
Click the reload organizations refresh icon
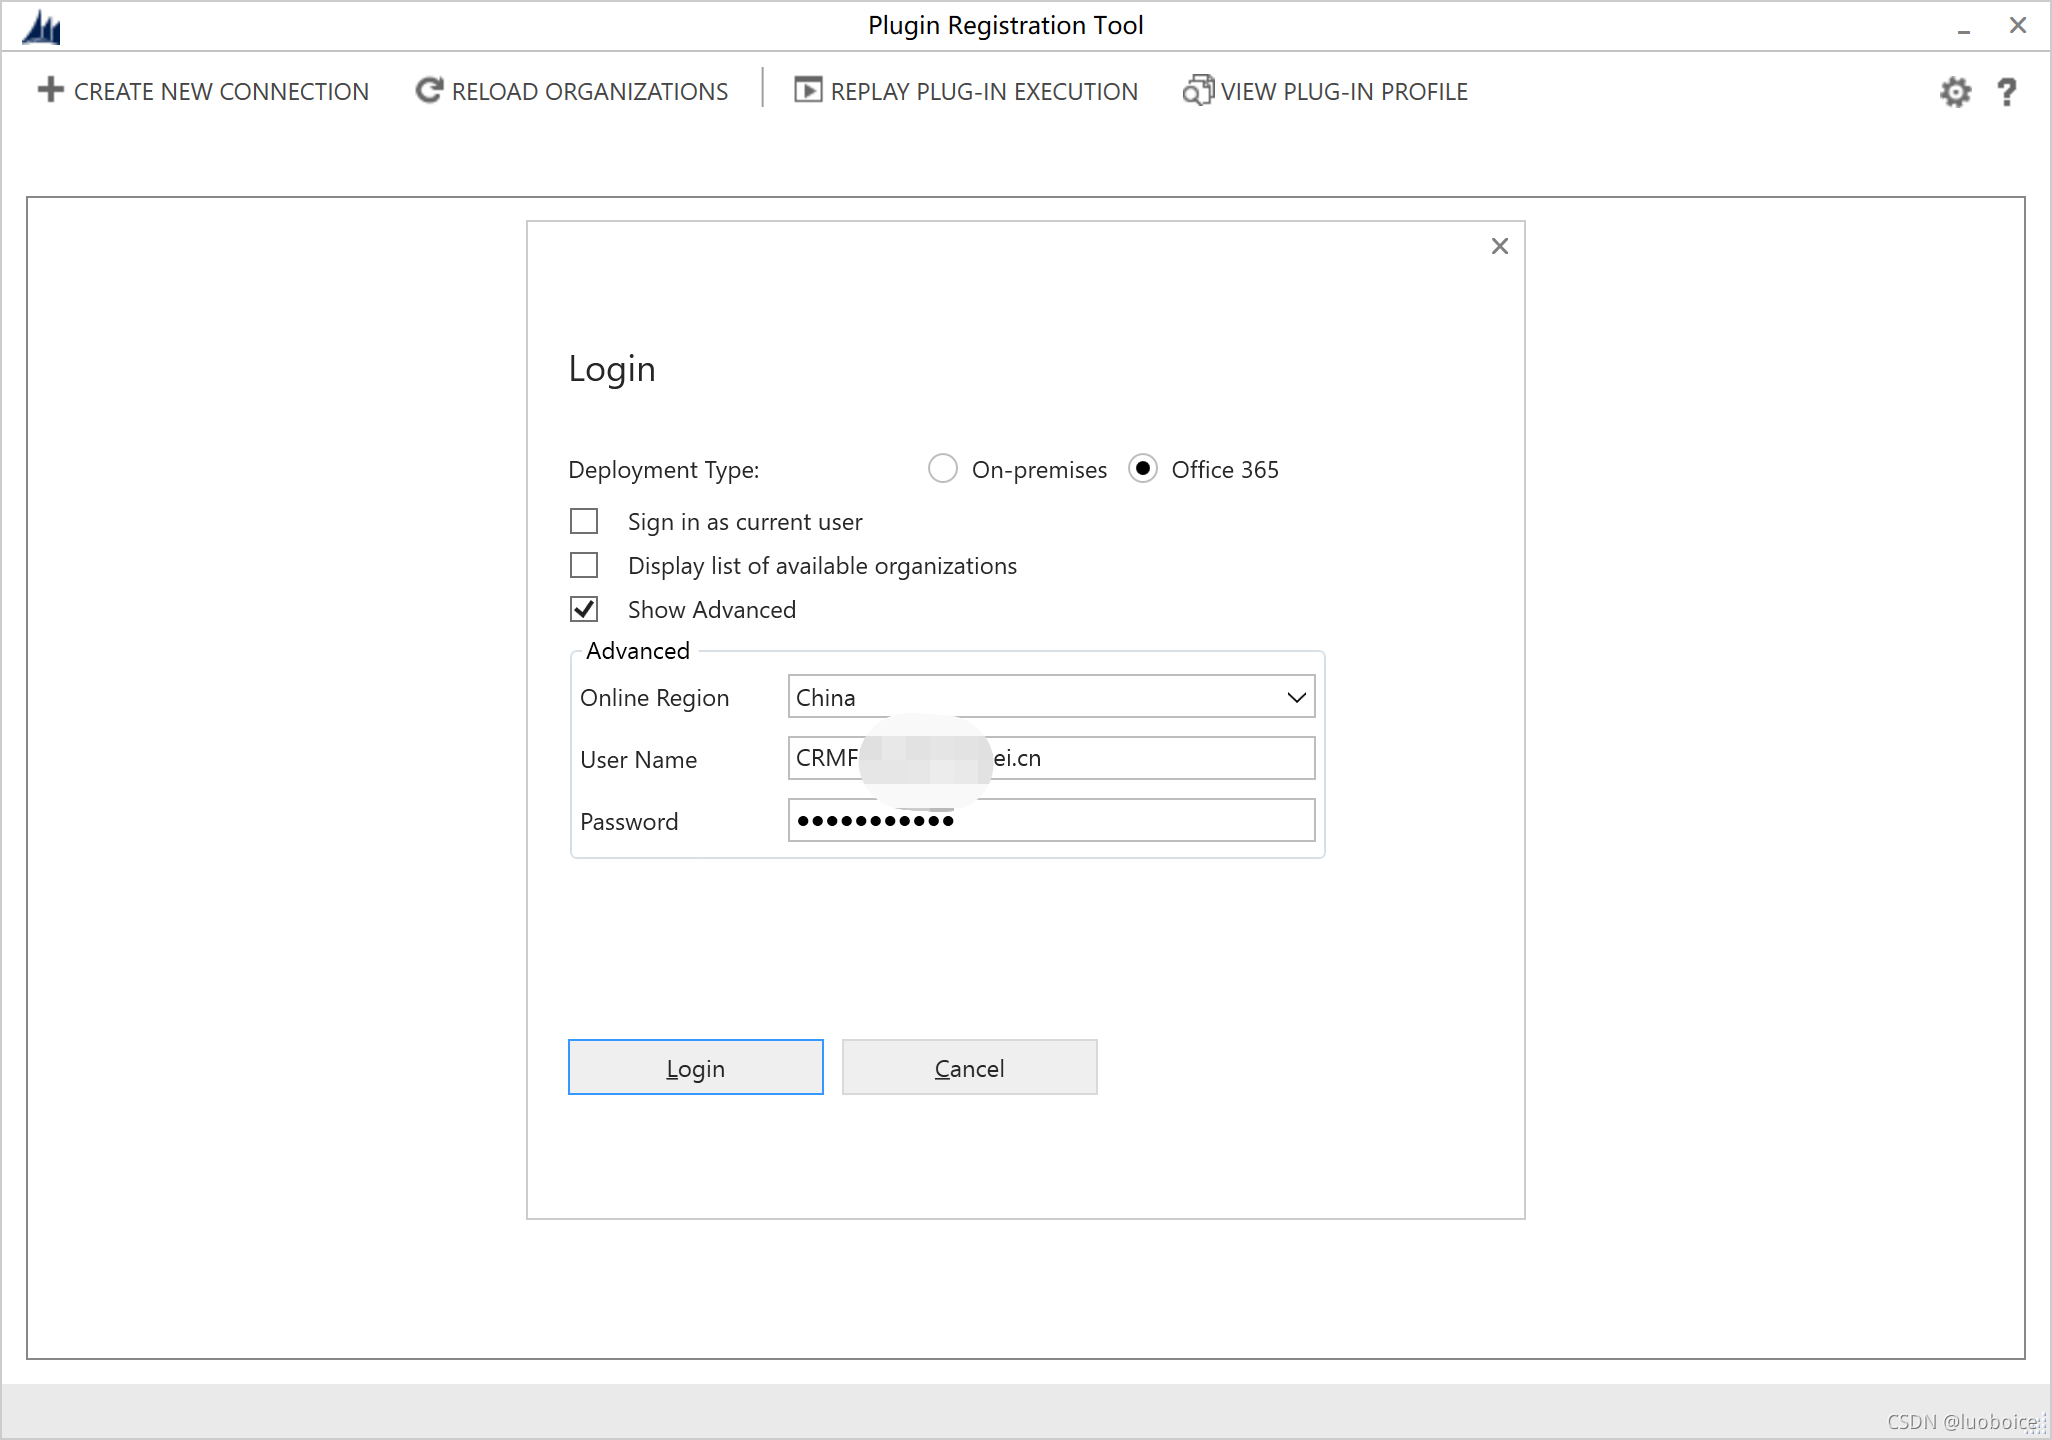tap(429, 90)
